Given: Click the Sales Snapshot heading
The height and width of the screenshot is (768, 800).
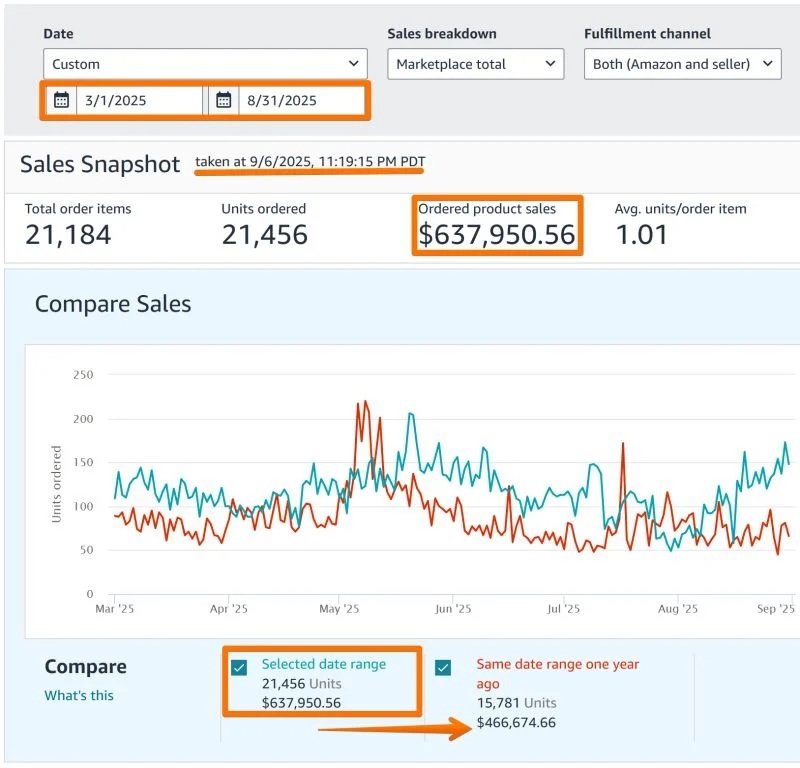Looking at the screenshot, I should click(x=98, y=164).
